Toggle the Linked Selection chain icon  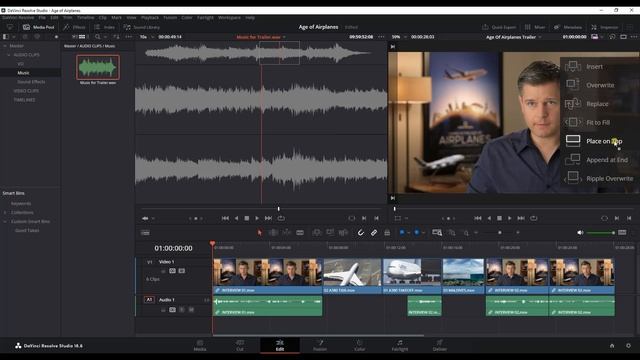tap(374, 233)
